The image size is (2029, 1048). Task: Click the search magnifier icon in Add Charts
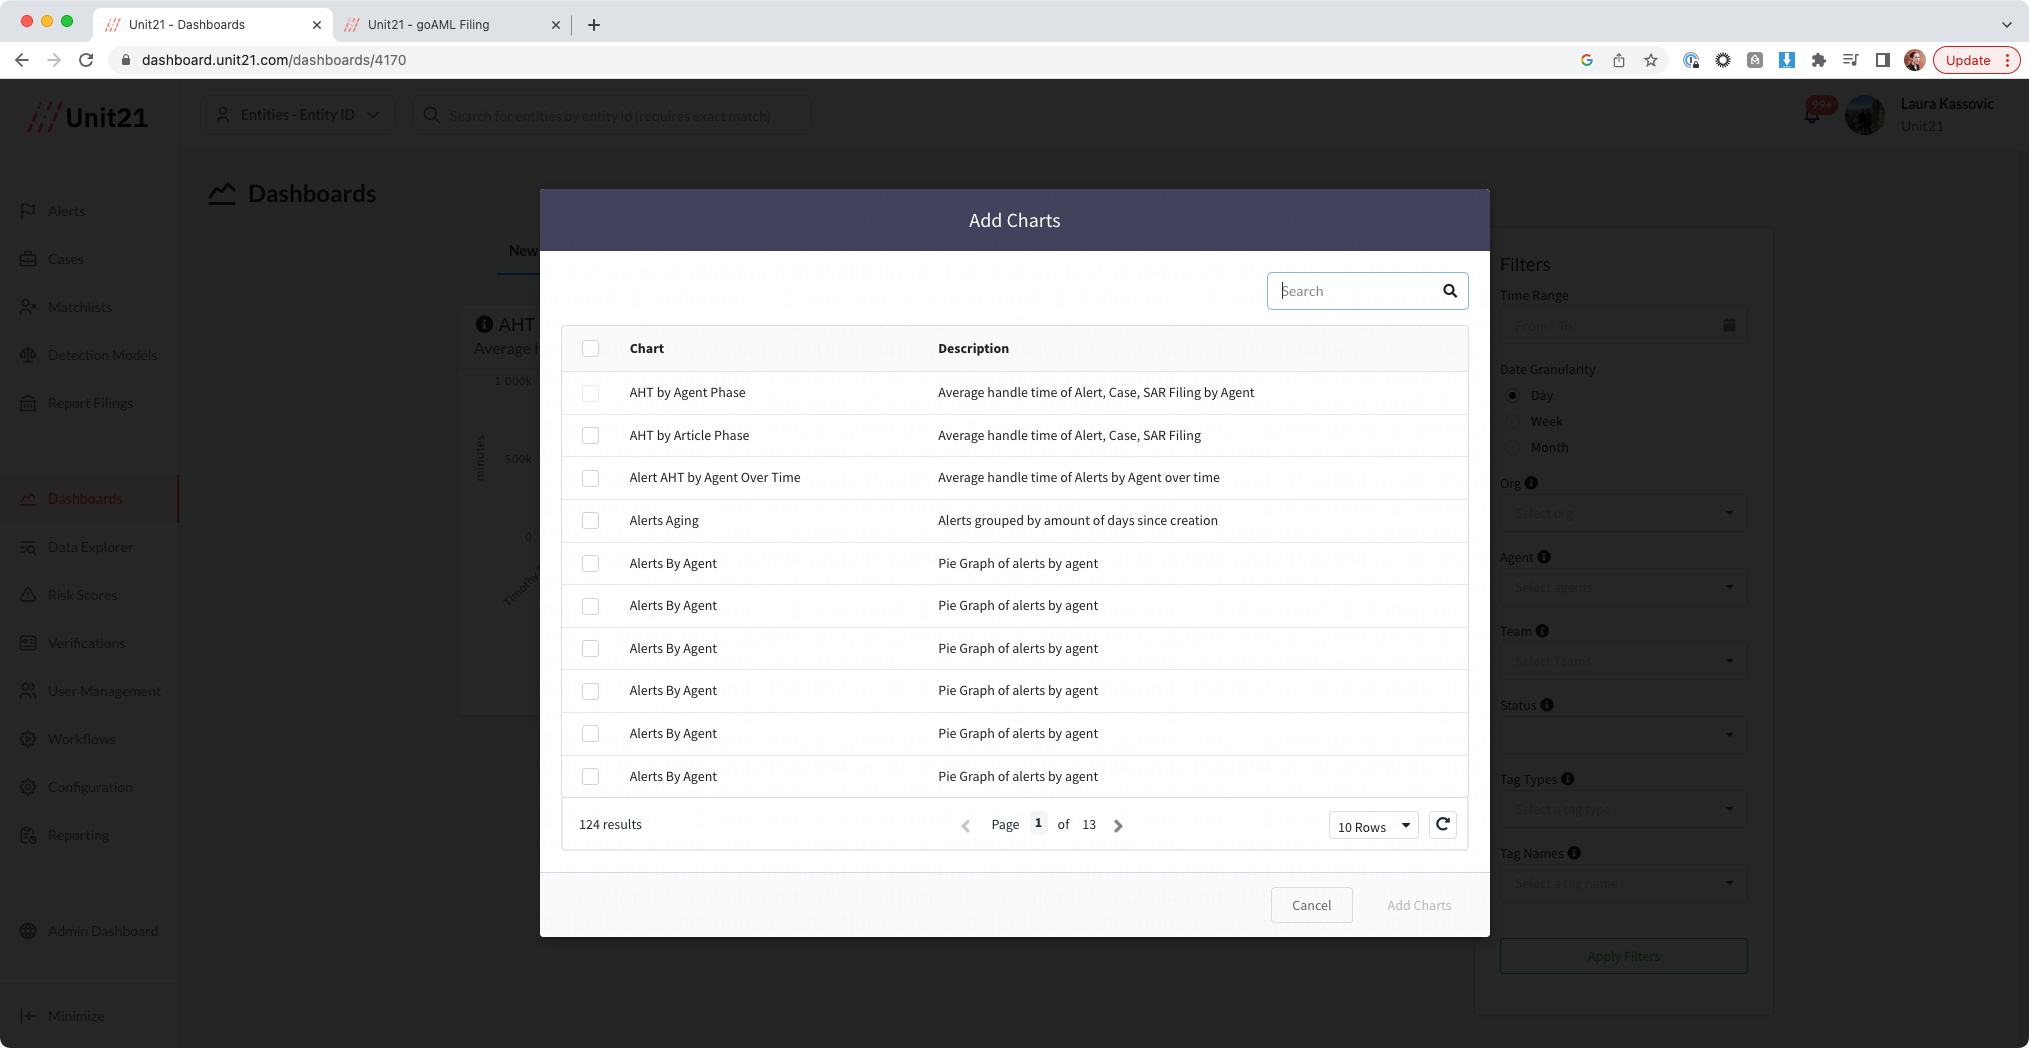point(1449,291)
